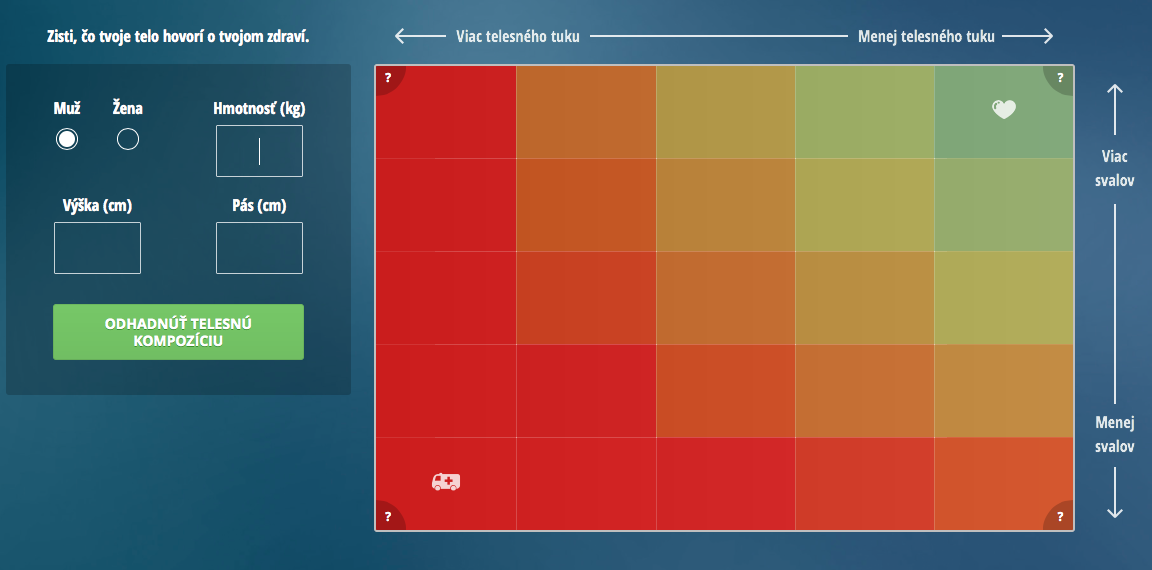
Task: Click the Viac telesného tuku label
Action: click(517, 36)
